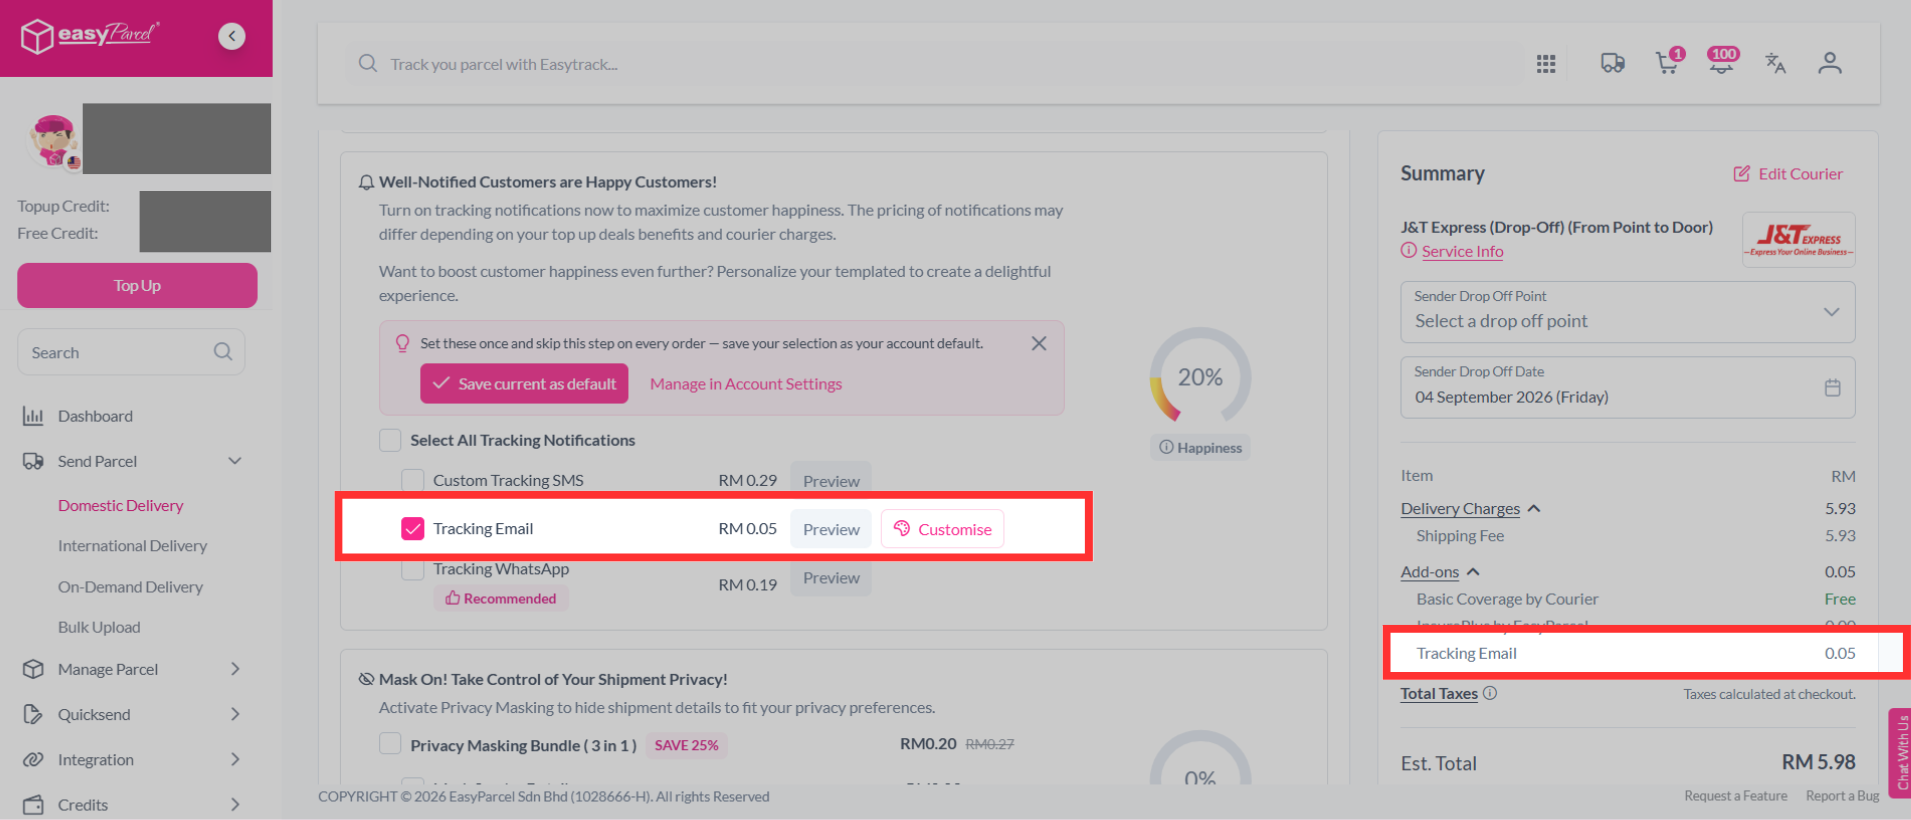The image size is (1911, 820).
Task: Dismiss the save-default tip with X
Action: pyautogui.click(x=1039, y=343)
